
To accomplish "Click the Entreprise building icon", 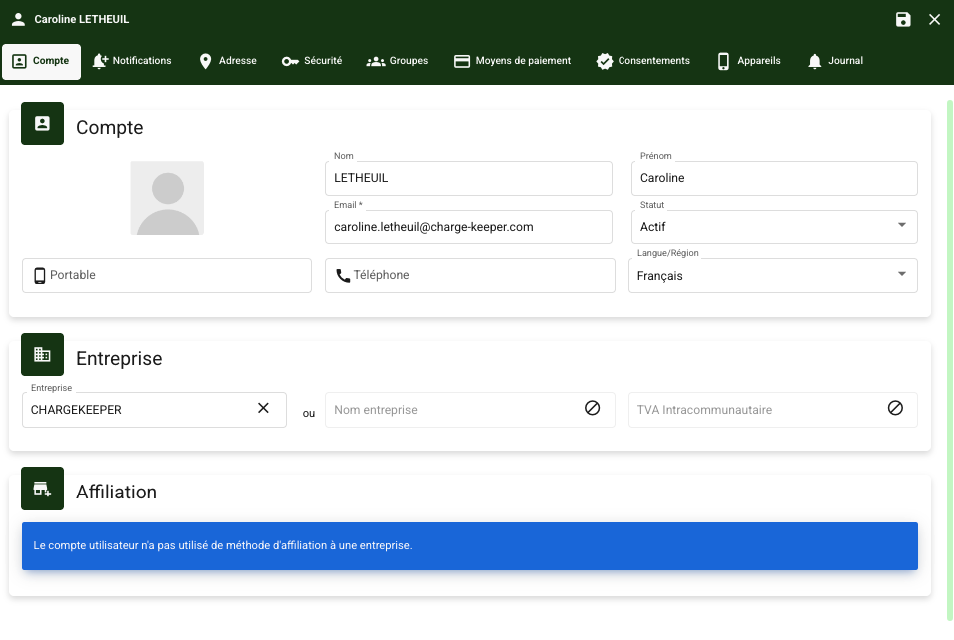I will (x=42, y=355).
